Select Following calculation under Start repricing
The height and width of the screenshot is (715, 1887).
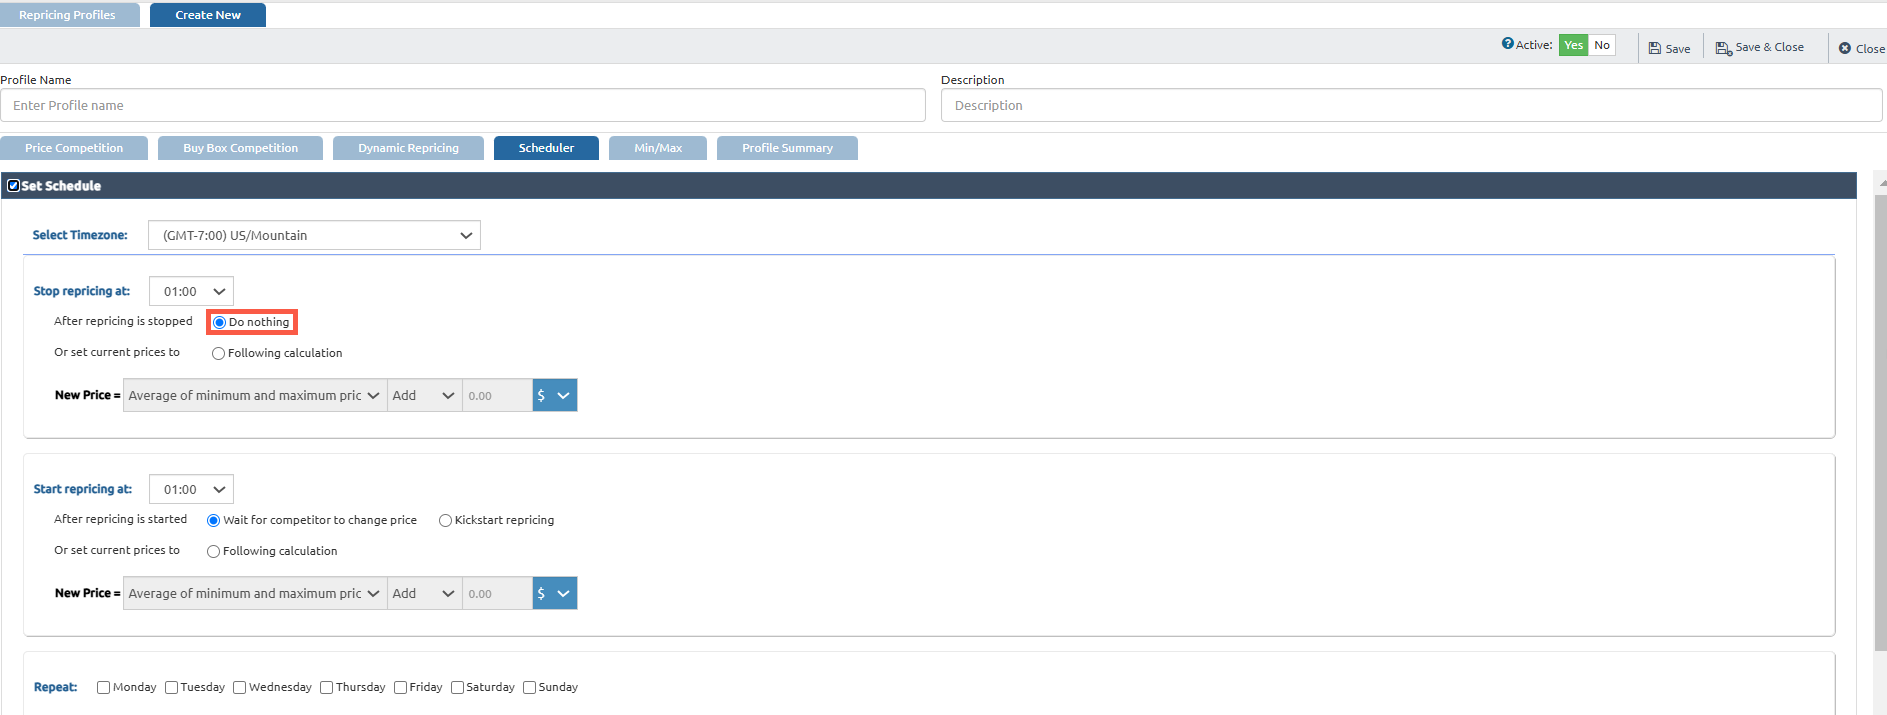(x=213, y=552)
